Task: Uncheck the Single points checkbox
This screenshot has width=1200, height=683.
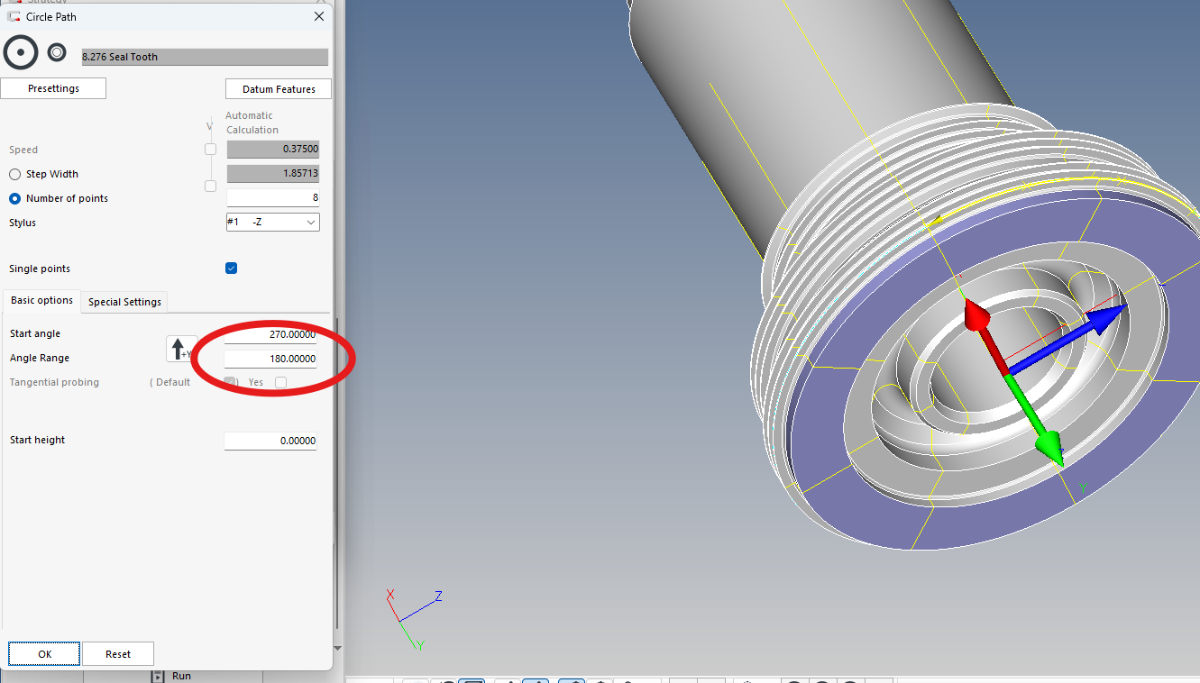Action: point(231,268)
